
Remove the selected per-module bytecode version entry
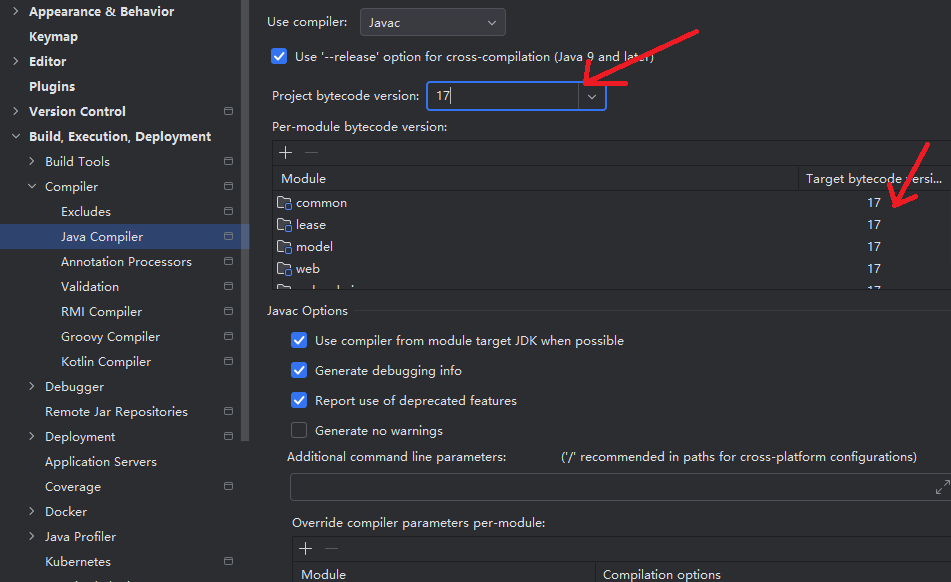point(311,153)
